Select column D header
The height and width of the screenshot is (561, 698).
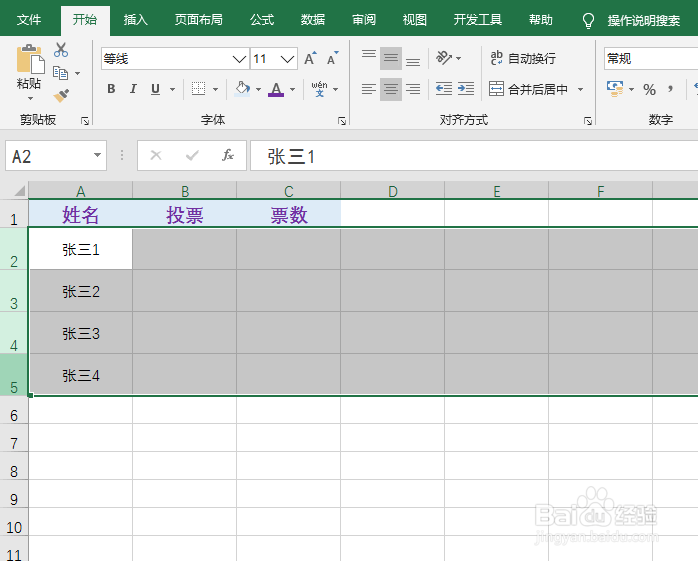(x=393, y=191)
